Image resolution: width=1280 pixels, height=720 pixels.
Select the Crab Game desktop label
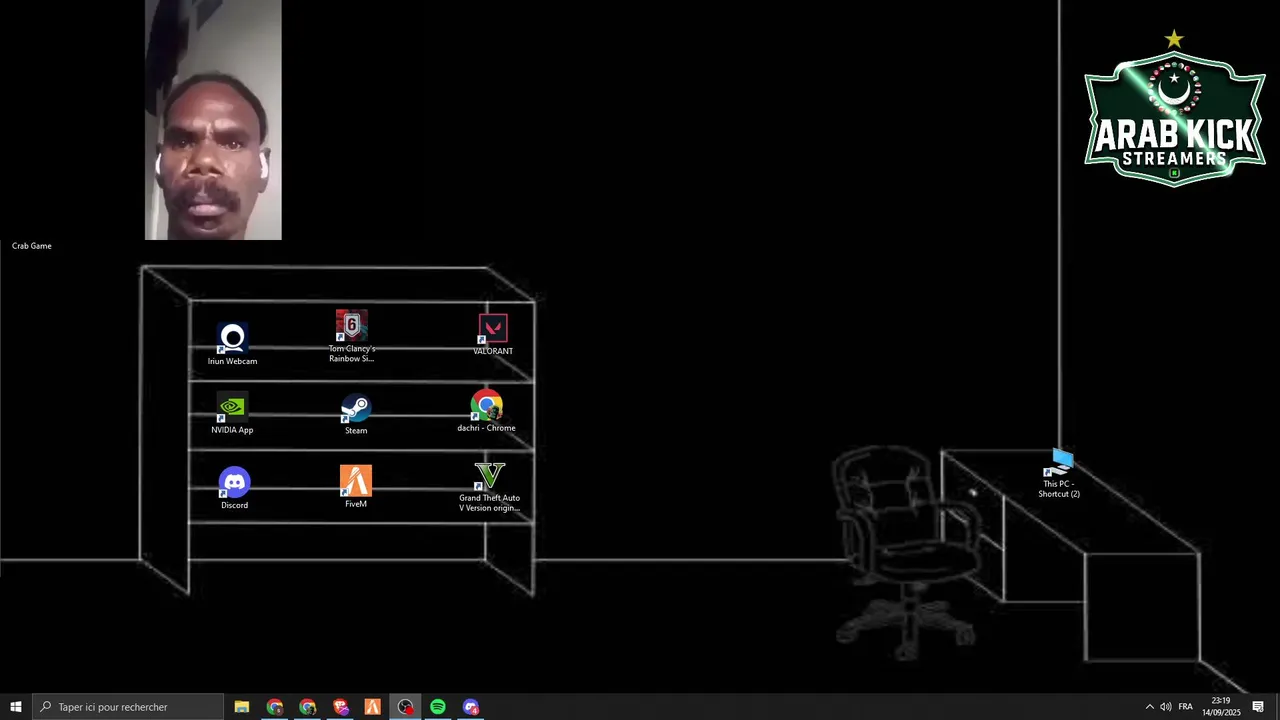pyautogui.click(x=32, y=246)
